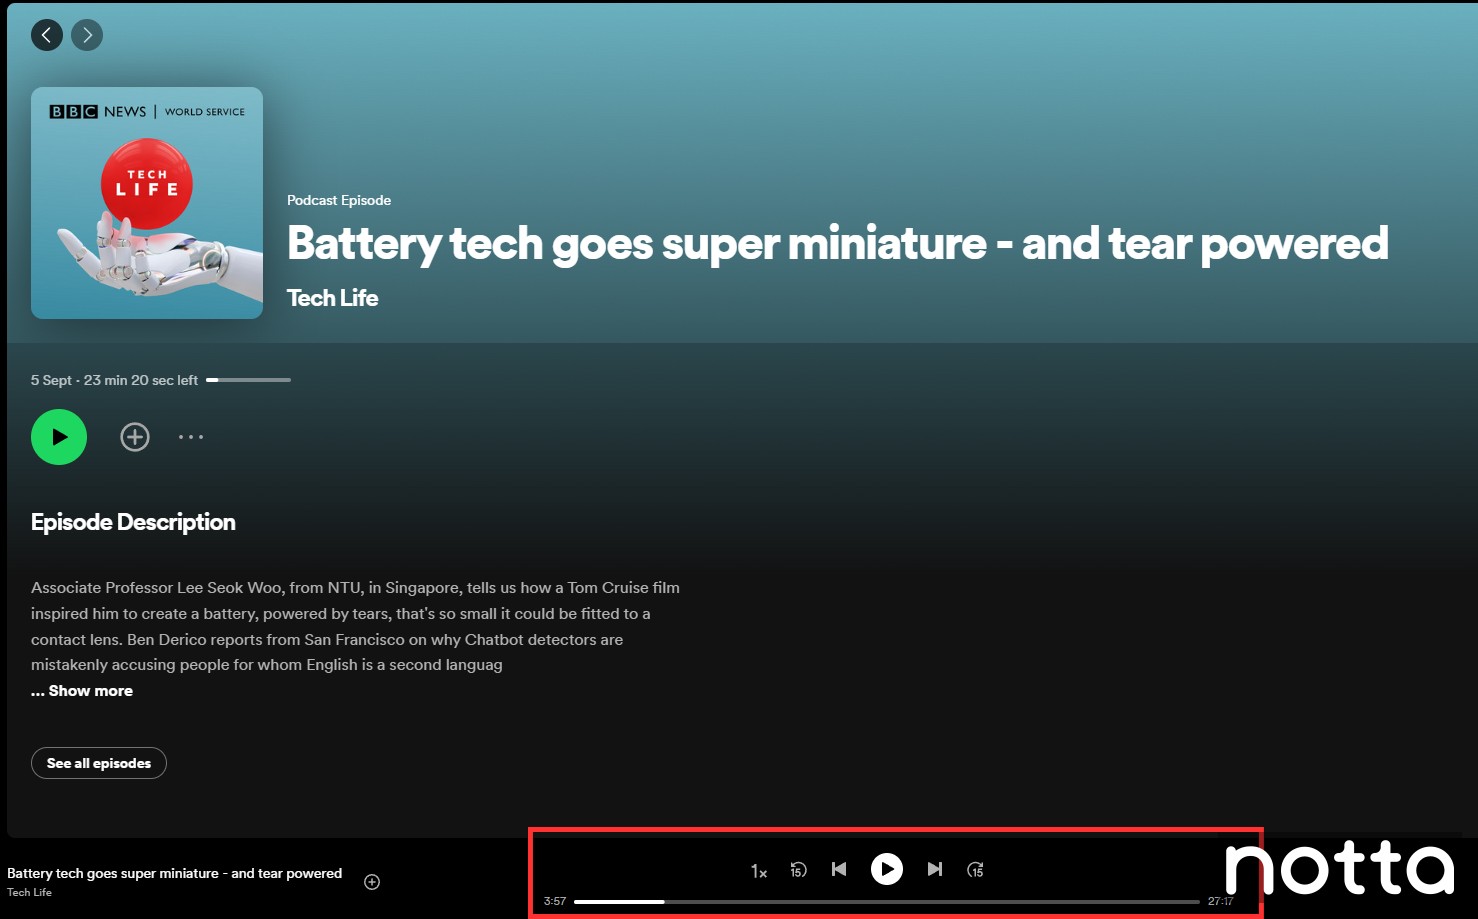The height and width of the screenshot is (919, 1478).
Task: Click the episode progress bar near the date
Action: [248, 380]
